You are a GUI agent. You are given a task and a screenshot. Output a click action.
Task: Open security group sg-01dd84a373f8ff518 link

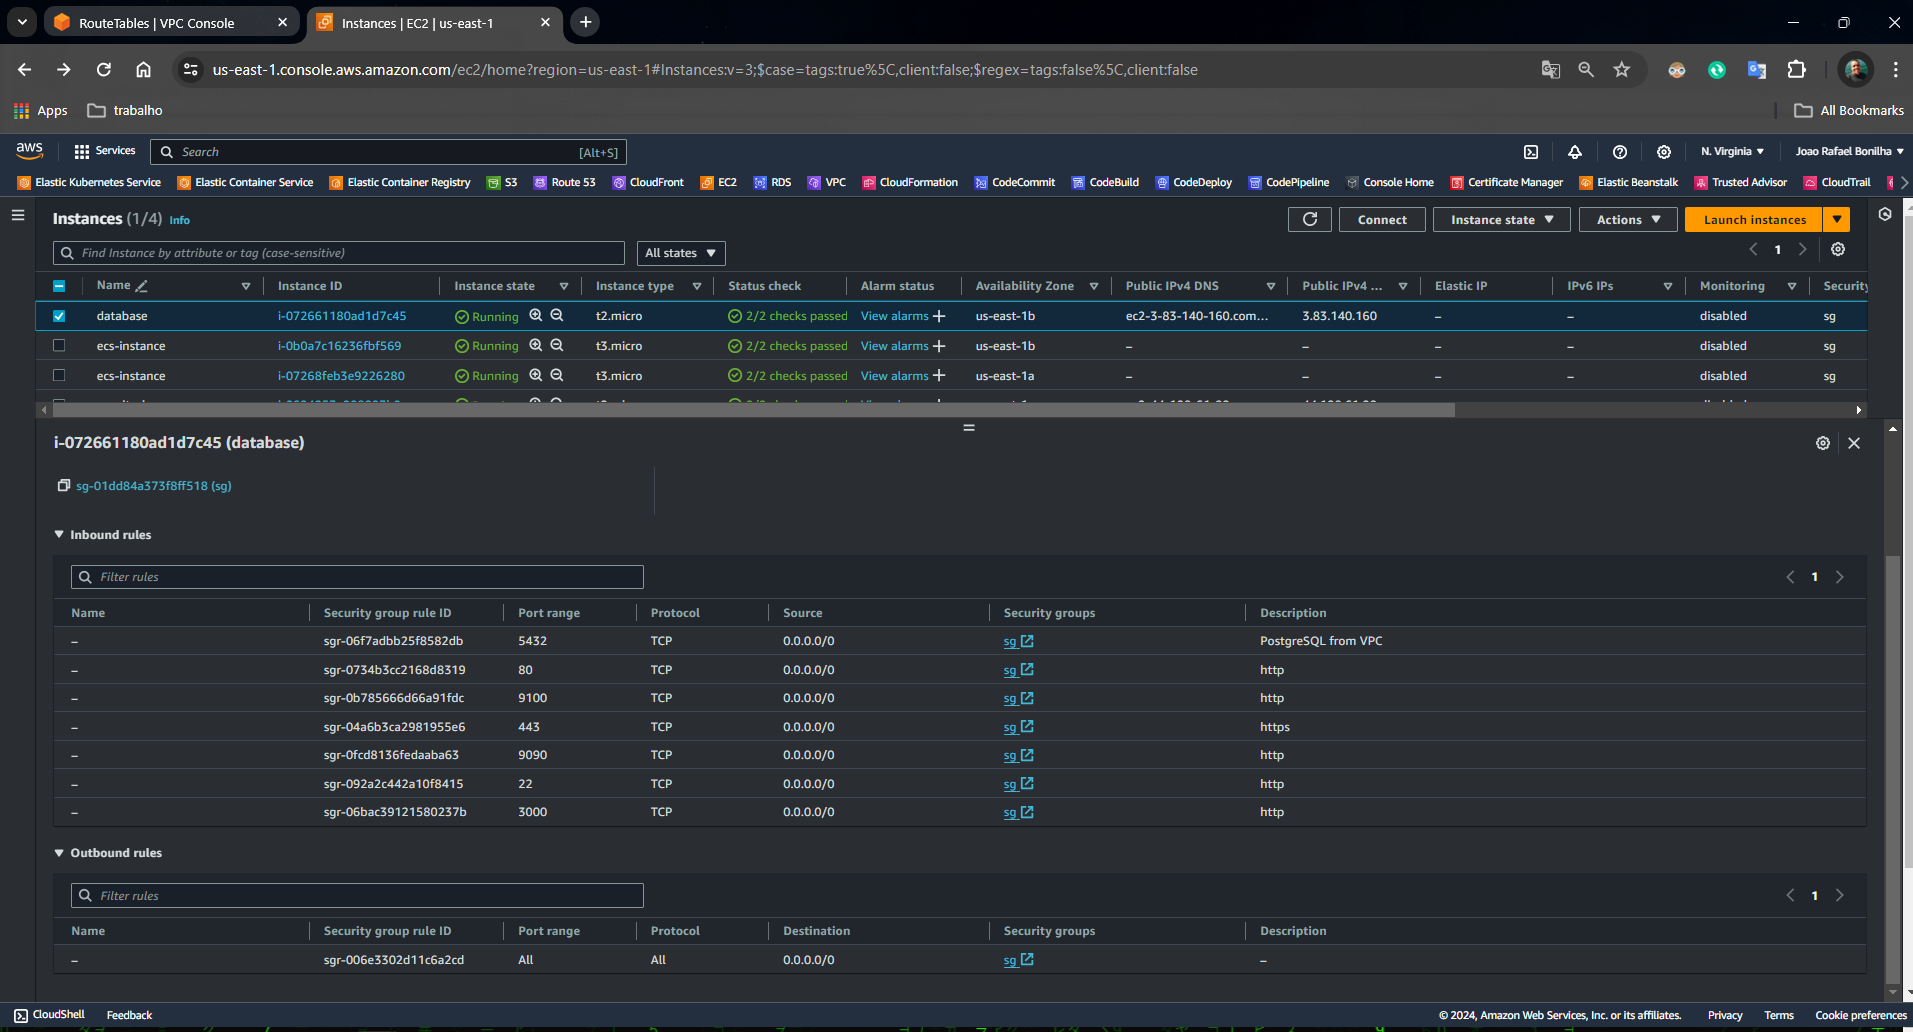(x=154, y=486)
